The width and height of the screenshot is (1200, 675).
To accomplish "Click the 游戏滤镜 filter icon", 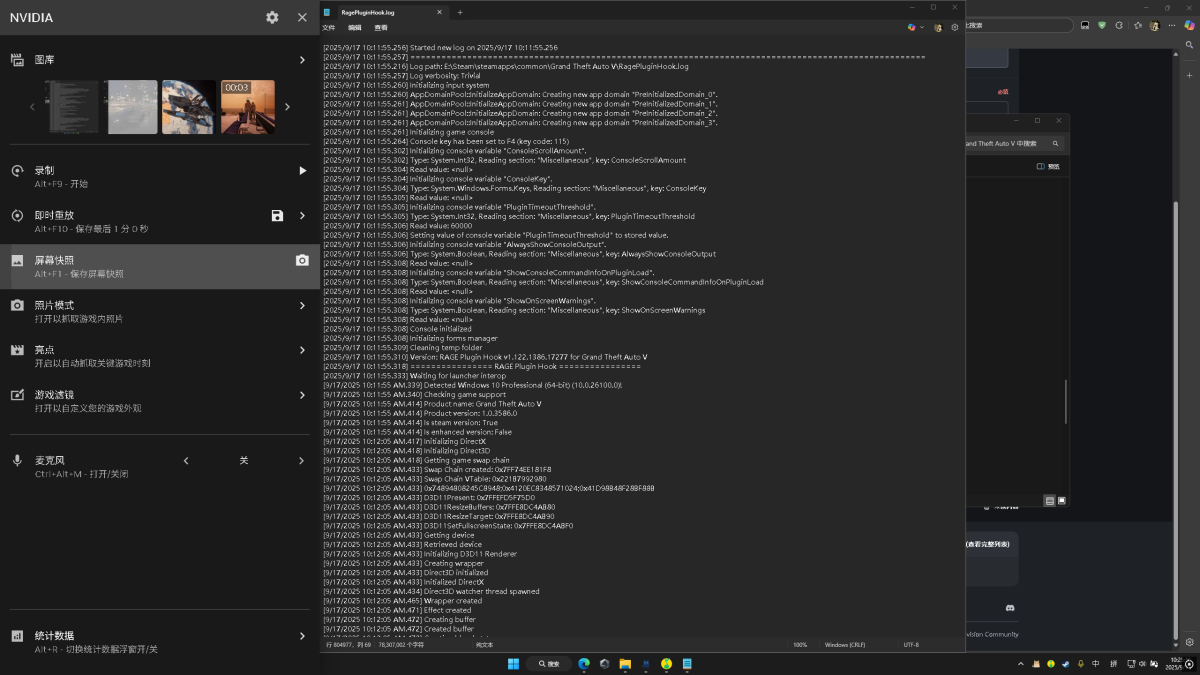I will (x=17, y=395).
